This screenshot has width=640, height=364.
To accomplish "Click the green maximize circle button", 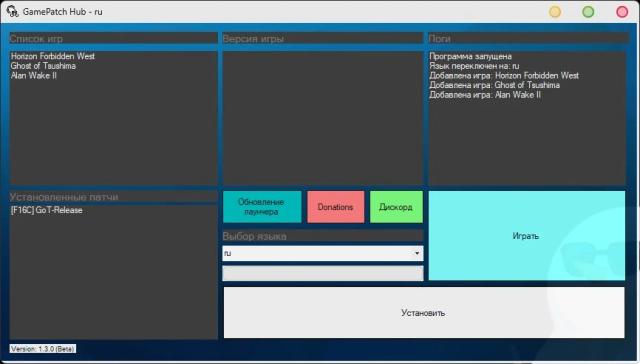I will click(x=588, y=12).
